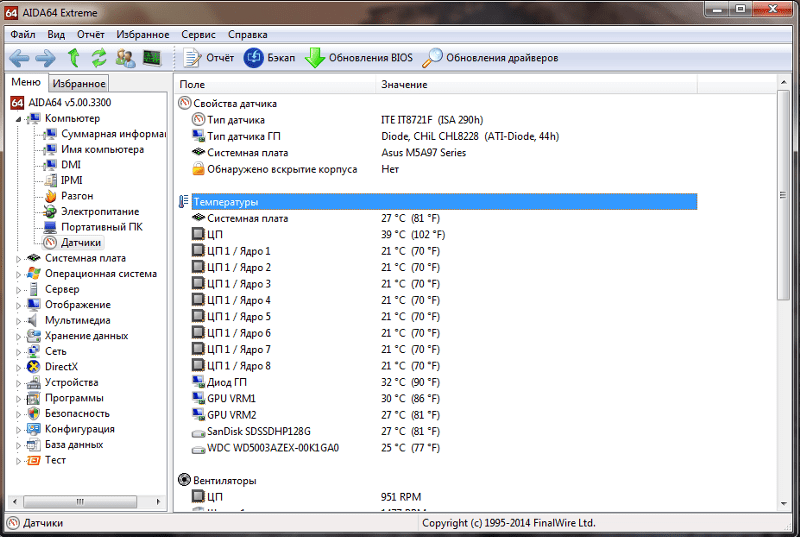The width and height of the screenshot is (800, 537).
Task: Select the ЦП 39 °C temperature row
Action: [437, 235]
